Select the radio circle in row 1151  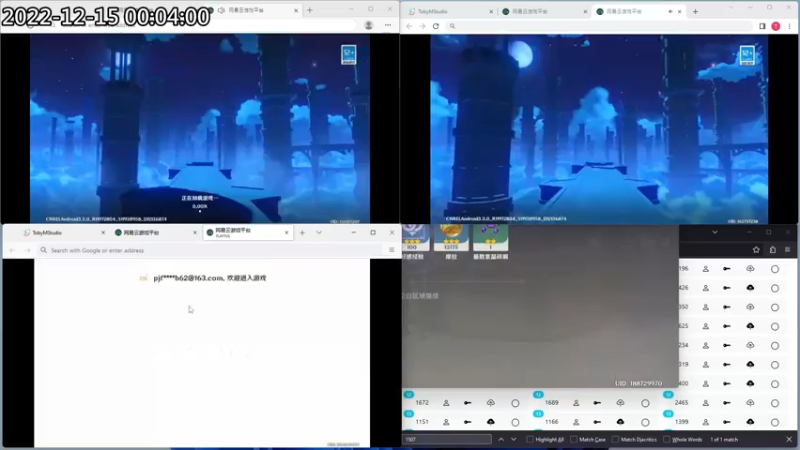coord(515,422)
